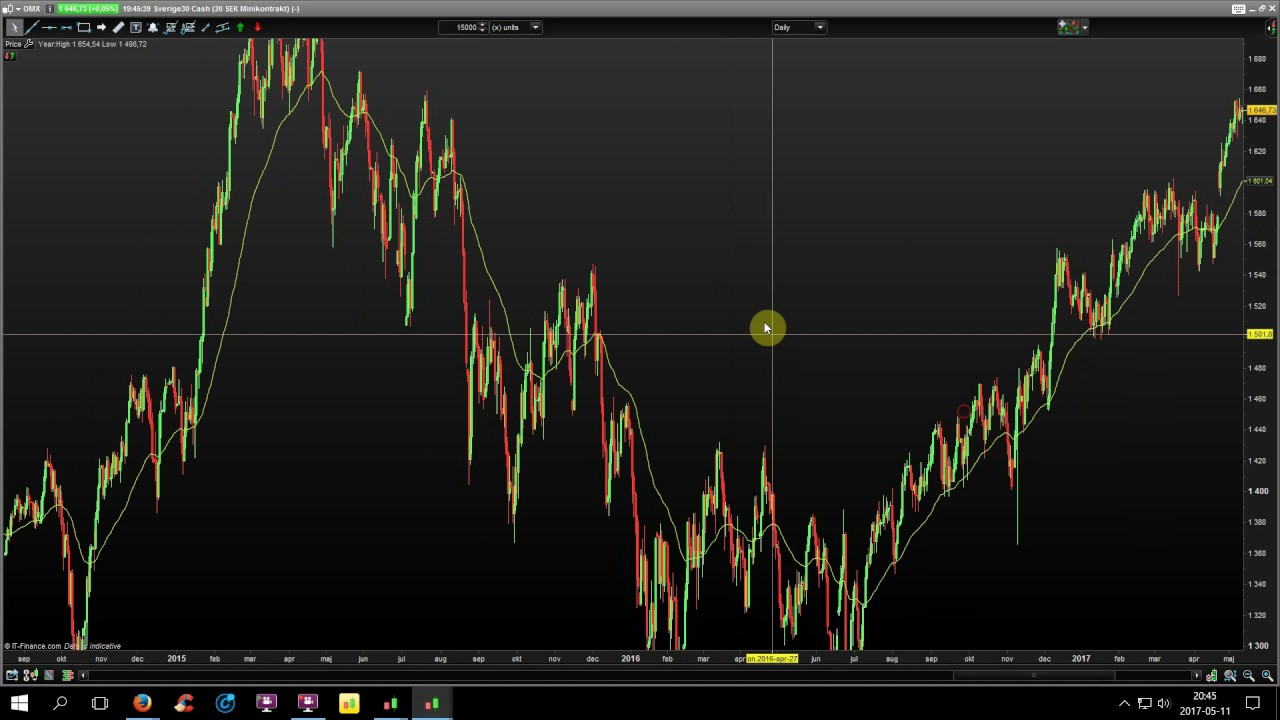1280x720 pixels.
Task: Open Price settings wrench icon
Action: 29,44
